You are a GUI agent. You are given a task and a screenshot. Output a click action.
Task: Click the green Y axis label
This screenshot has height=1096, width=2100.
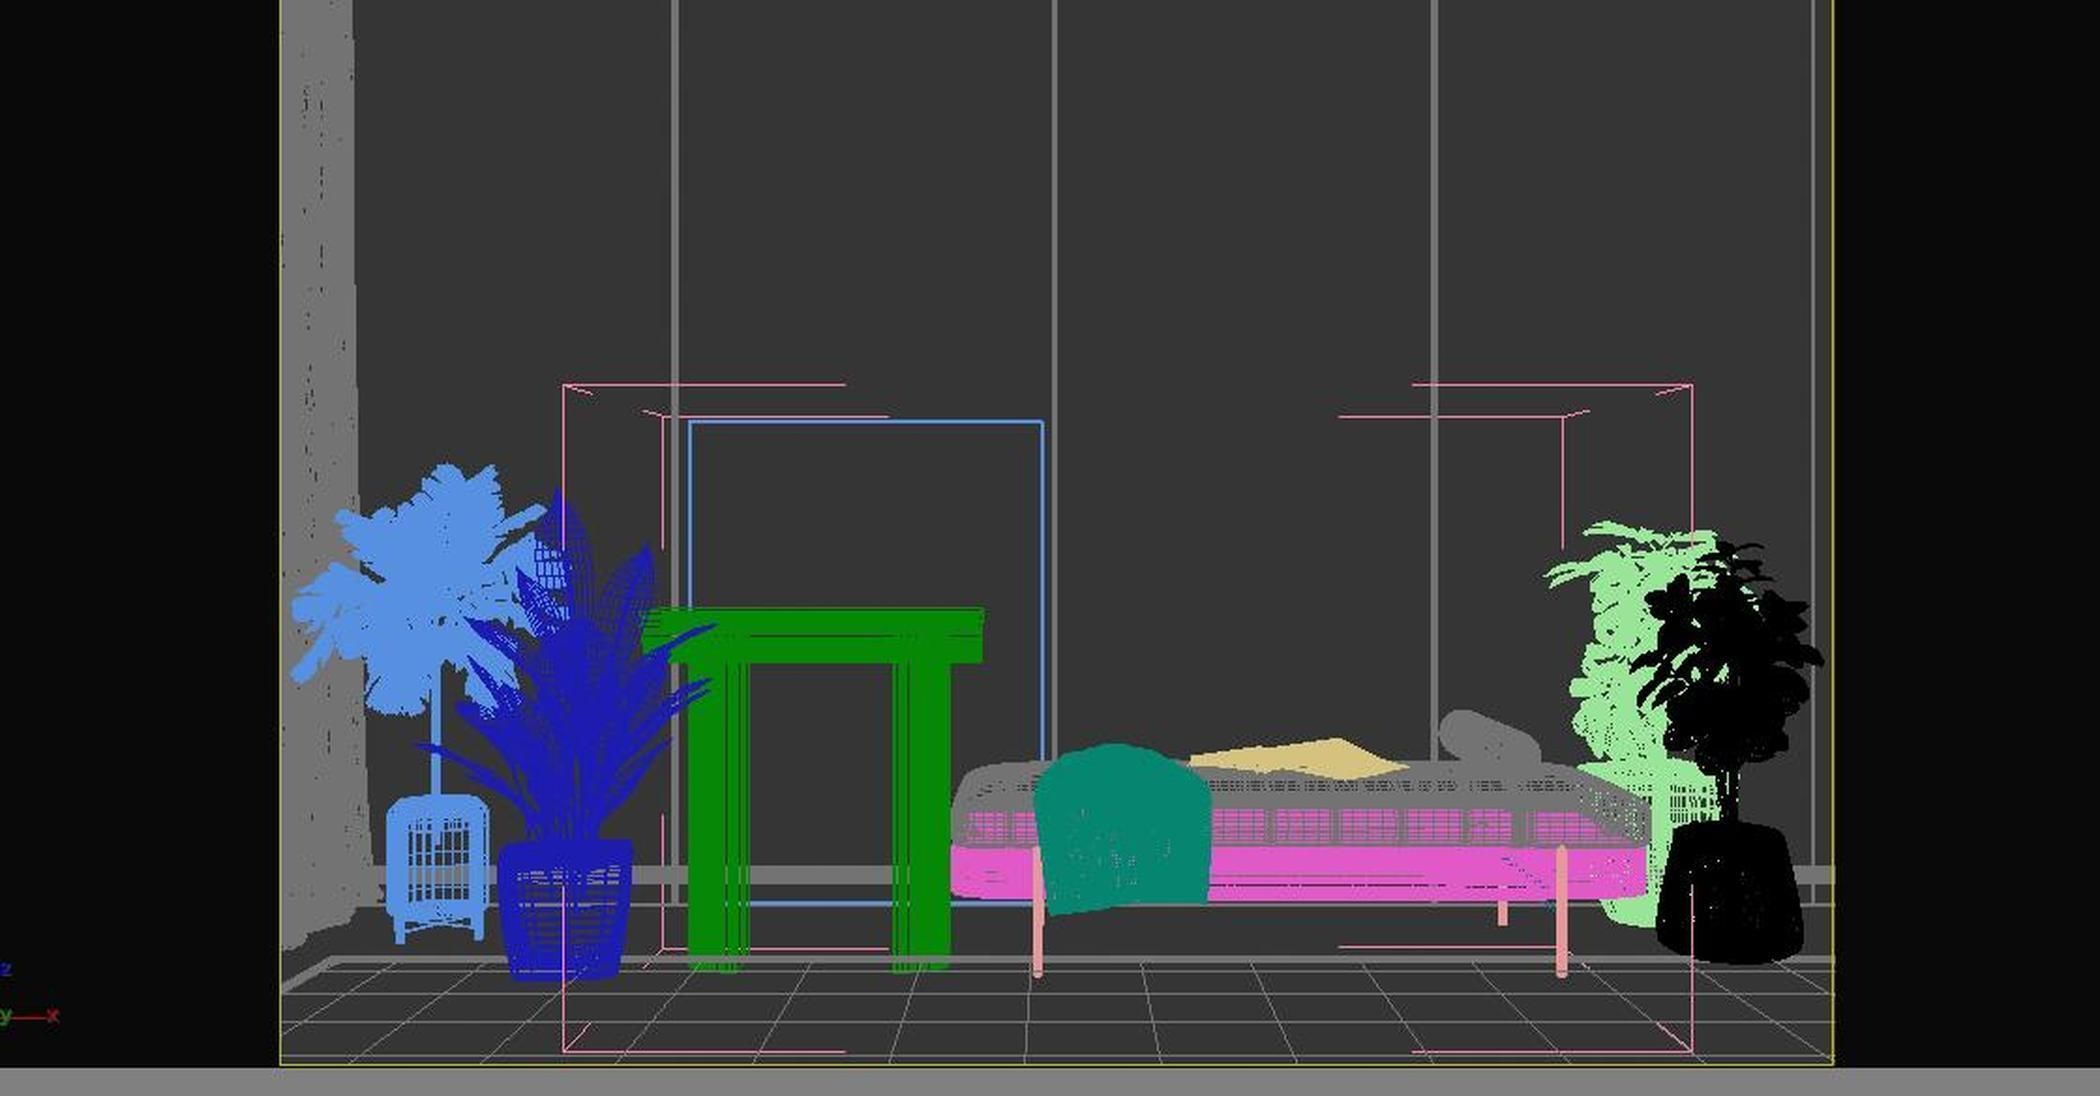[6, 1017]
